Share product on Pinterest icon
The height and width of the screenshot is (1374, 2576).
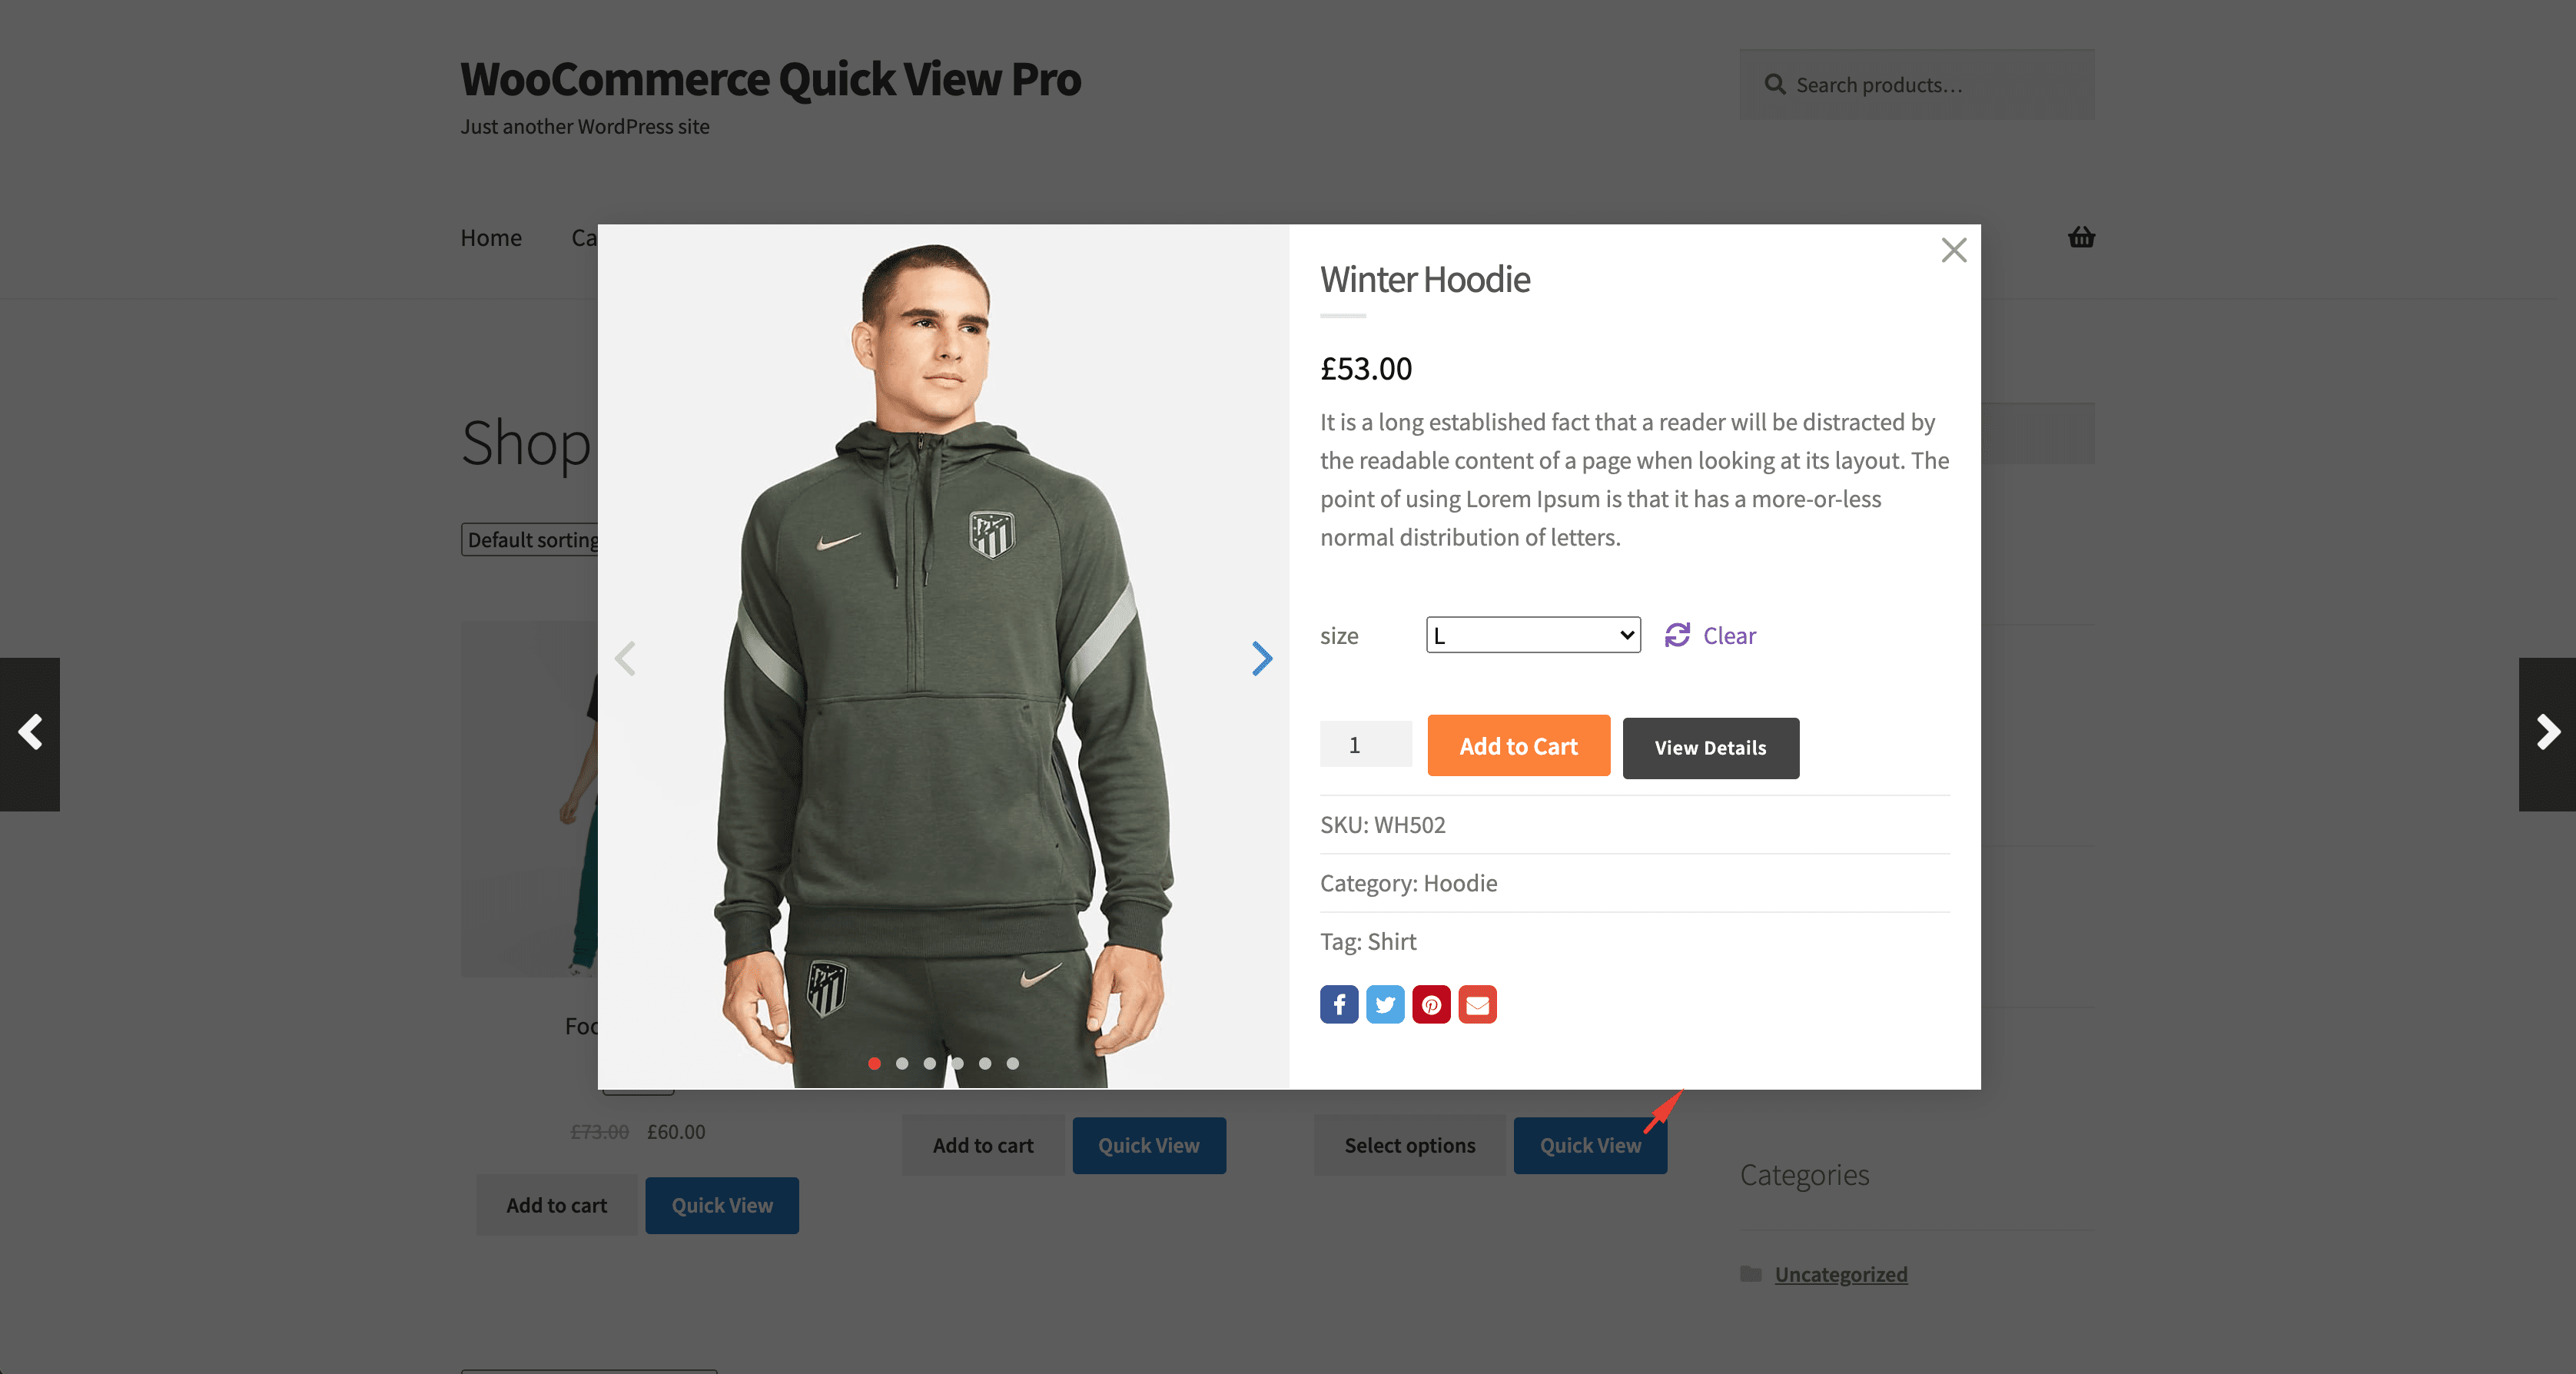[x=1431, y=1004]
